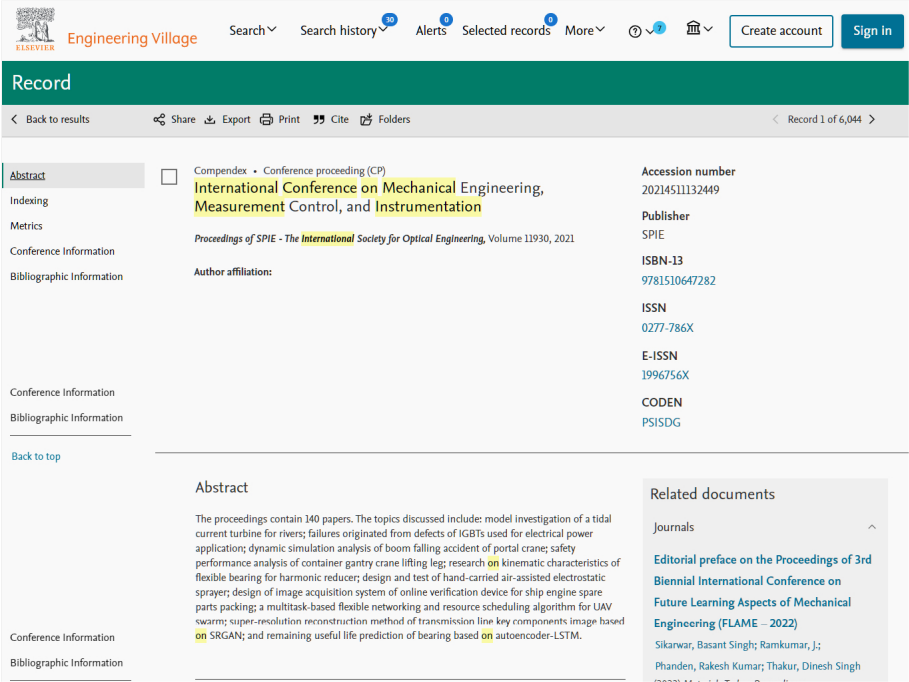Screen dimensions: 909x682
Task: Click author Ramkumar, J.
Action: tap(790, 645)
